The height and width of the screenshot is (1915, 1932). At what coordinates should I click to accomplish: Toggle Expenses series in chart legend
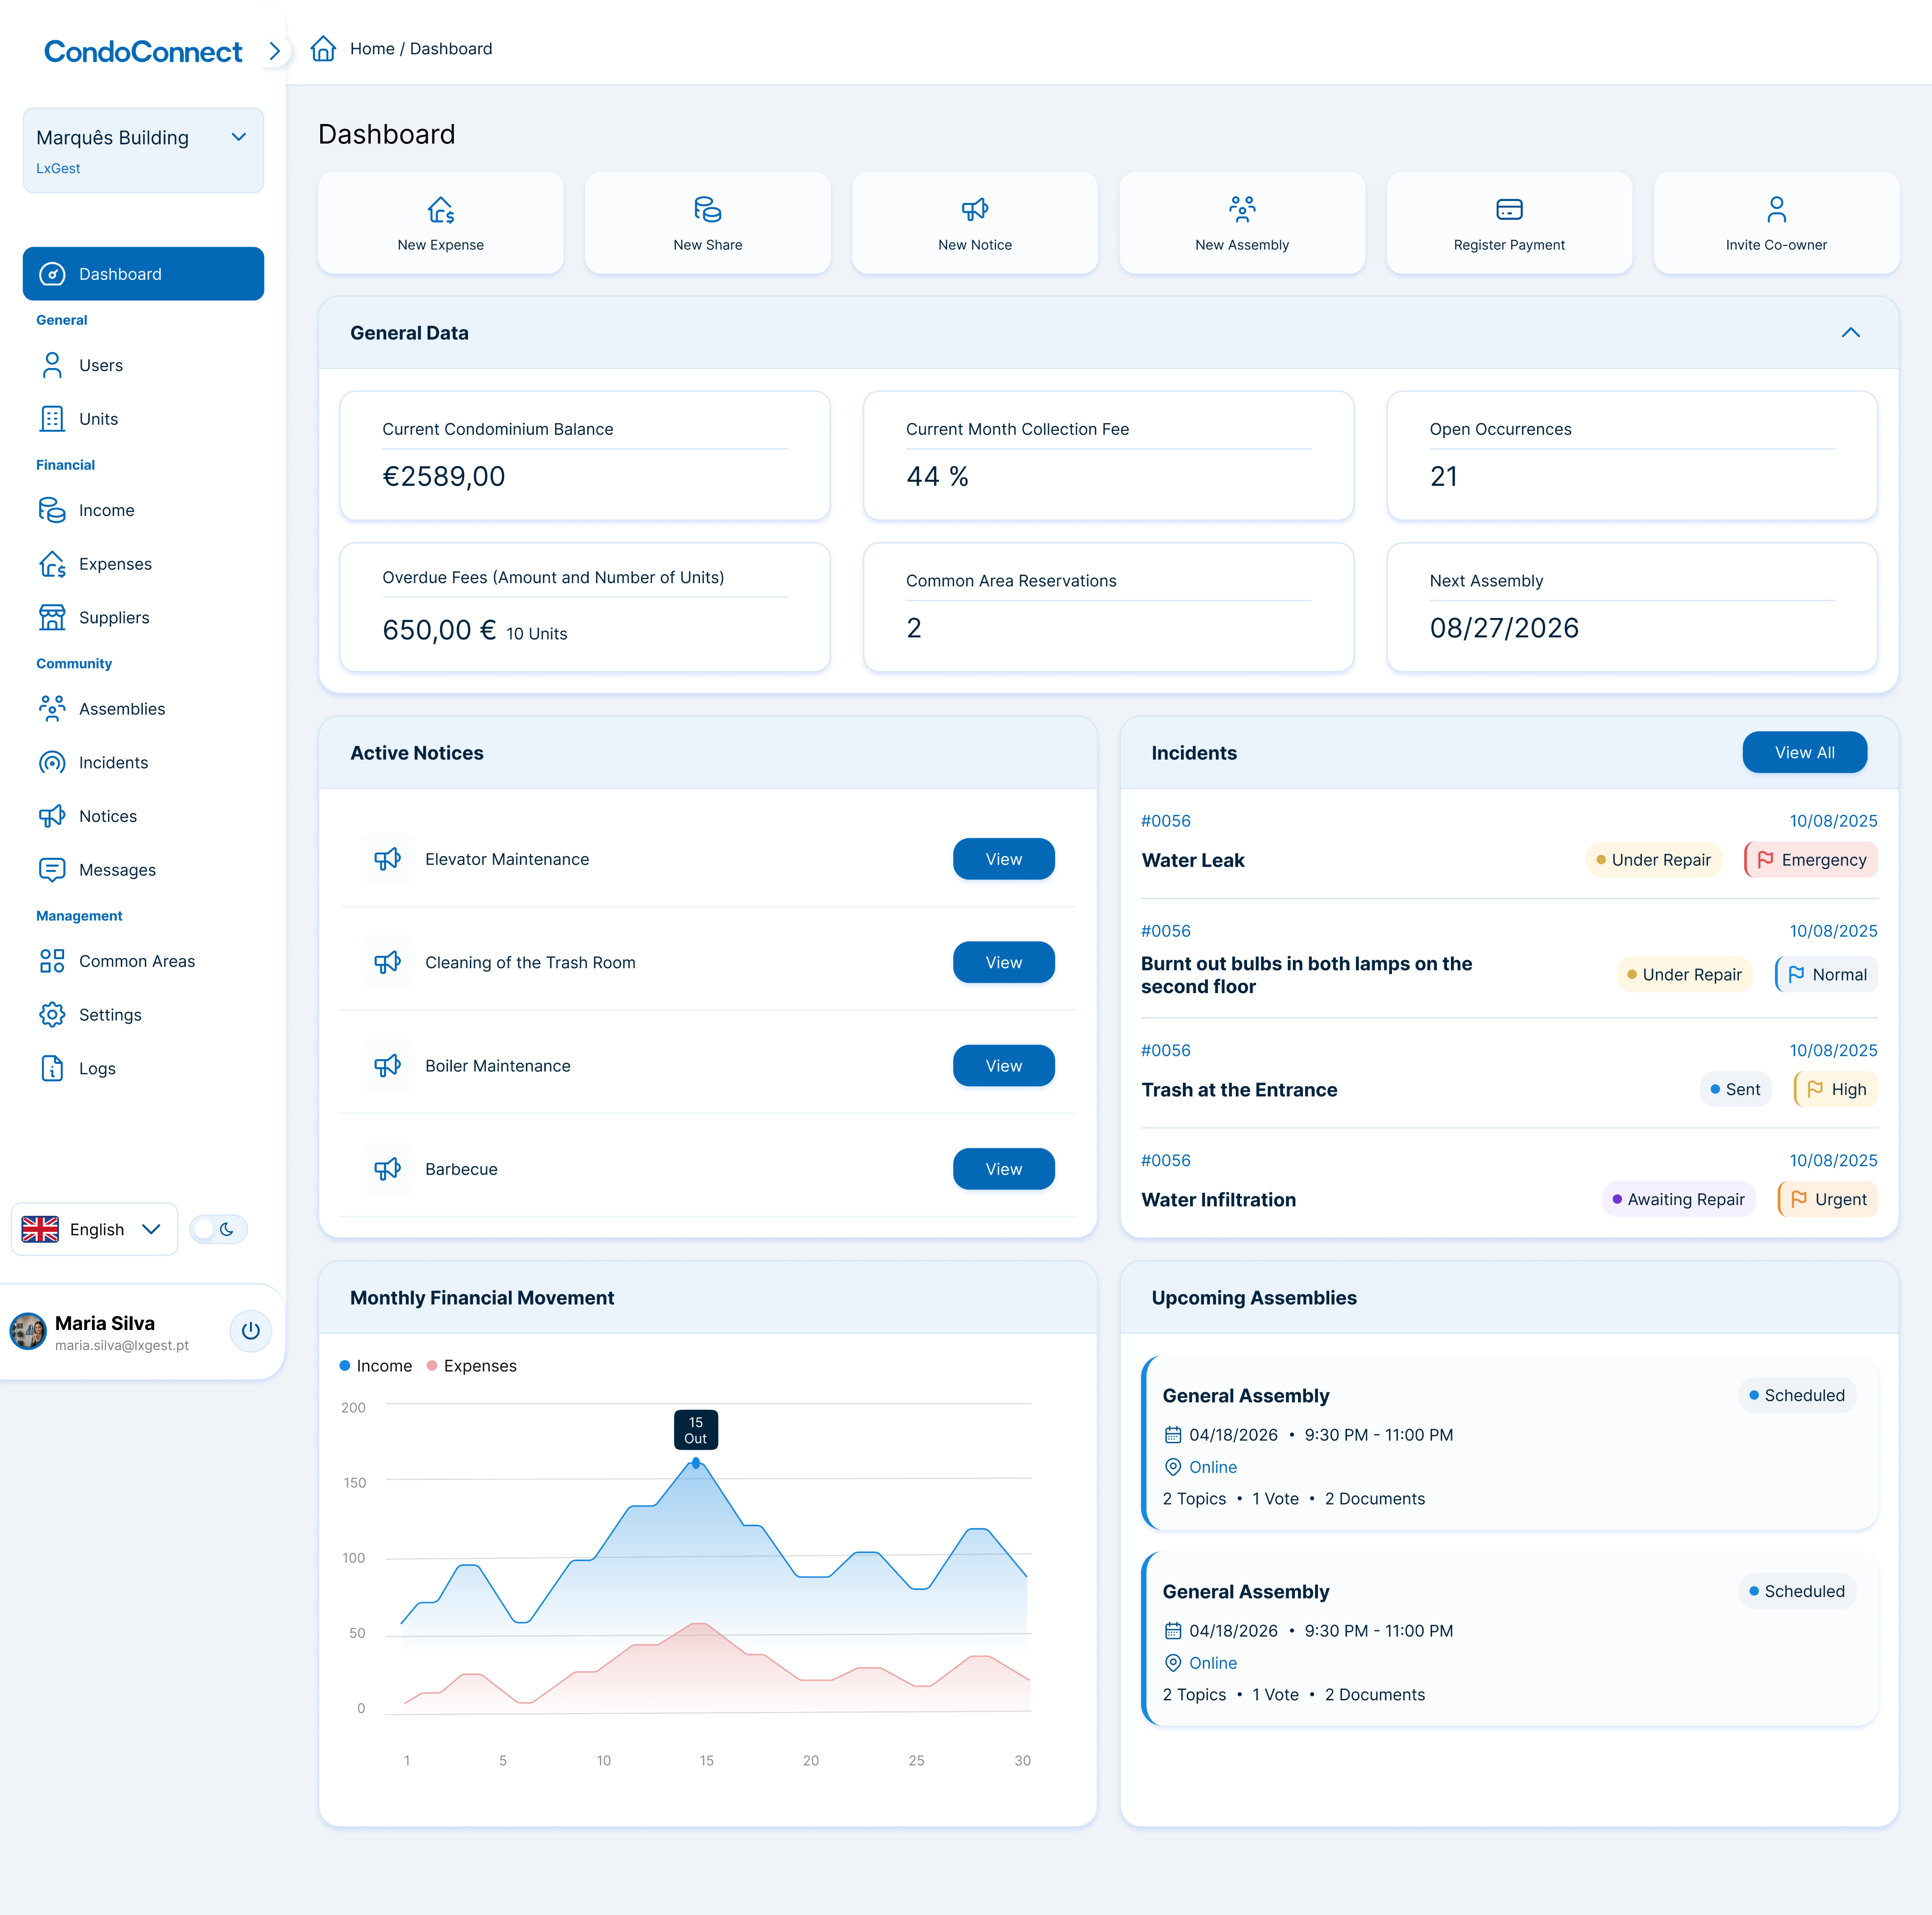click(472, 1366)
